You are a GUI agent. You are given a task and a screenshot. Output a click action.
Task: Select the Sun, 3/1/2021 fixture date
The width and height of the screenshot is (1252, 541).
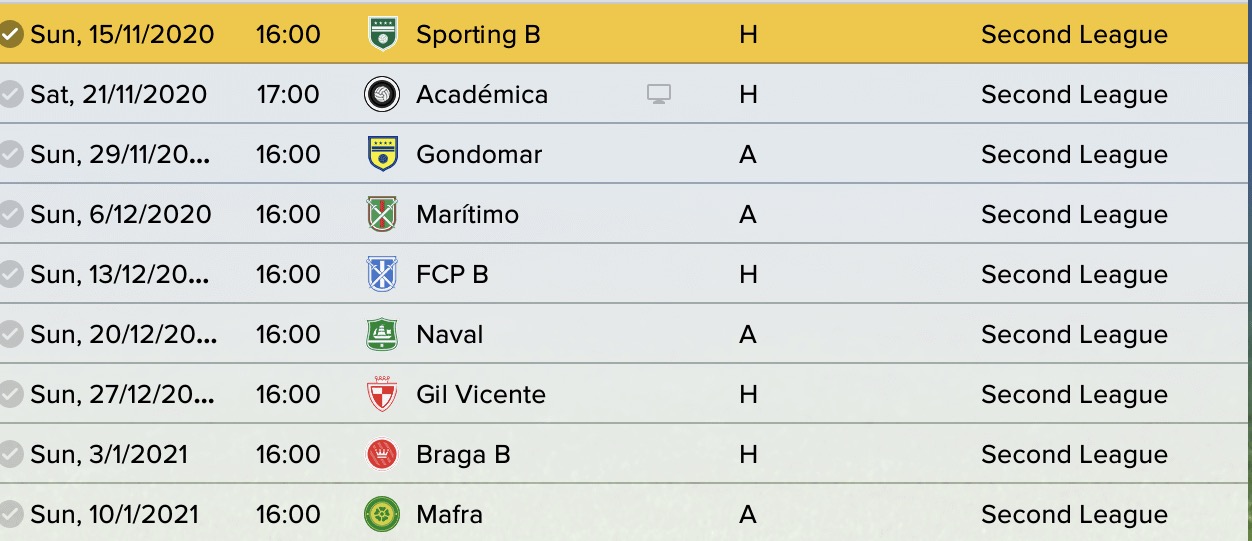point(109,455)
